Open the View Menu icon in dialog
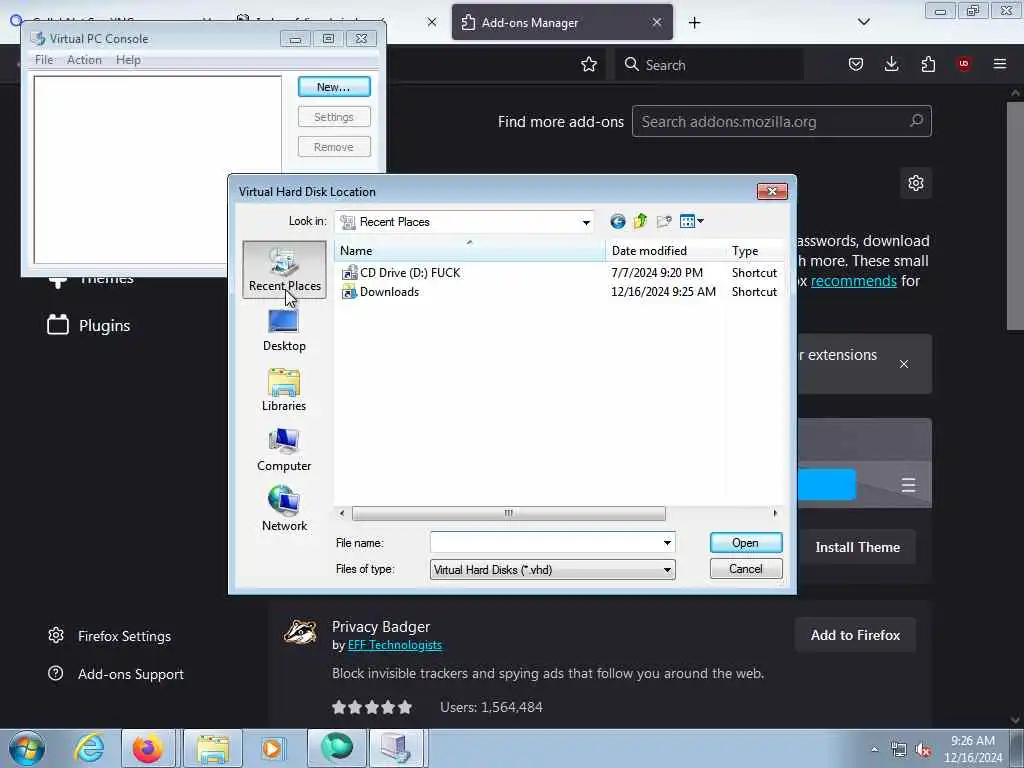This screenshot has height=768, width=1024. point(692,221)
